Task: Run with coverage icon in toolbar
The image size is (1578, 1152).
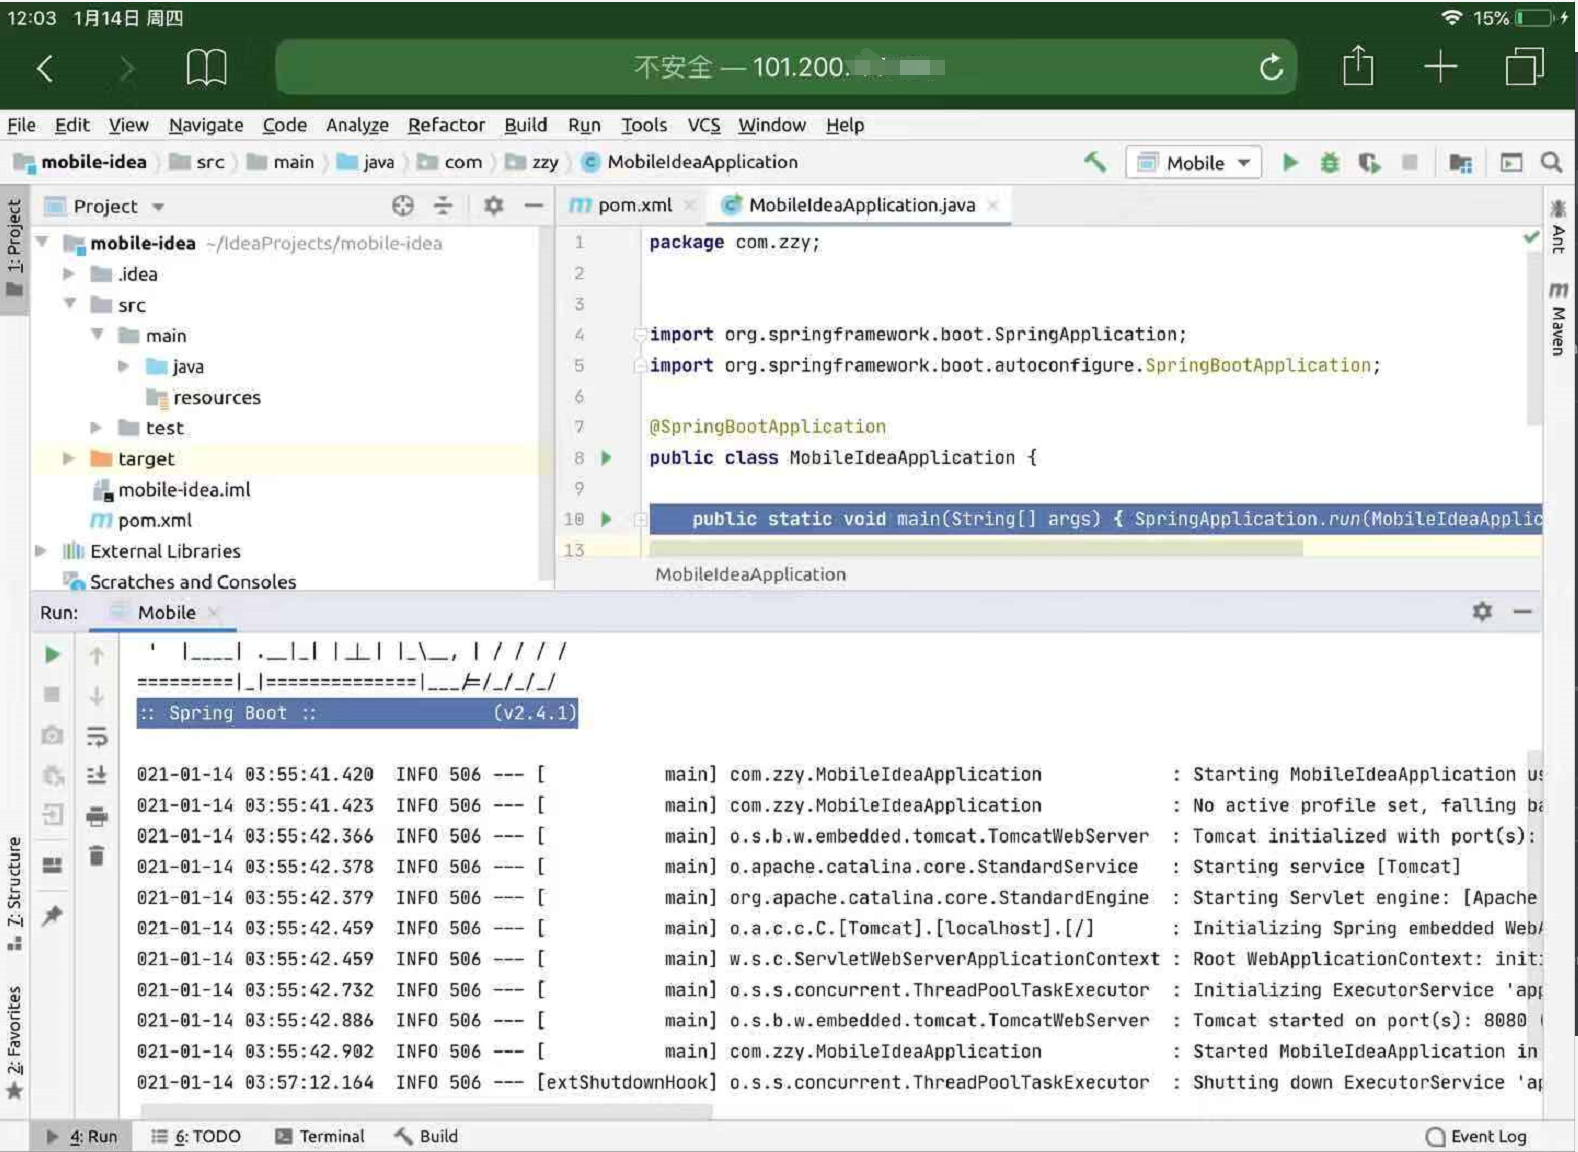Action: coord(1369,162)
